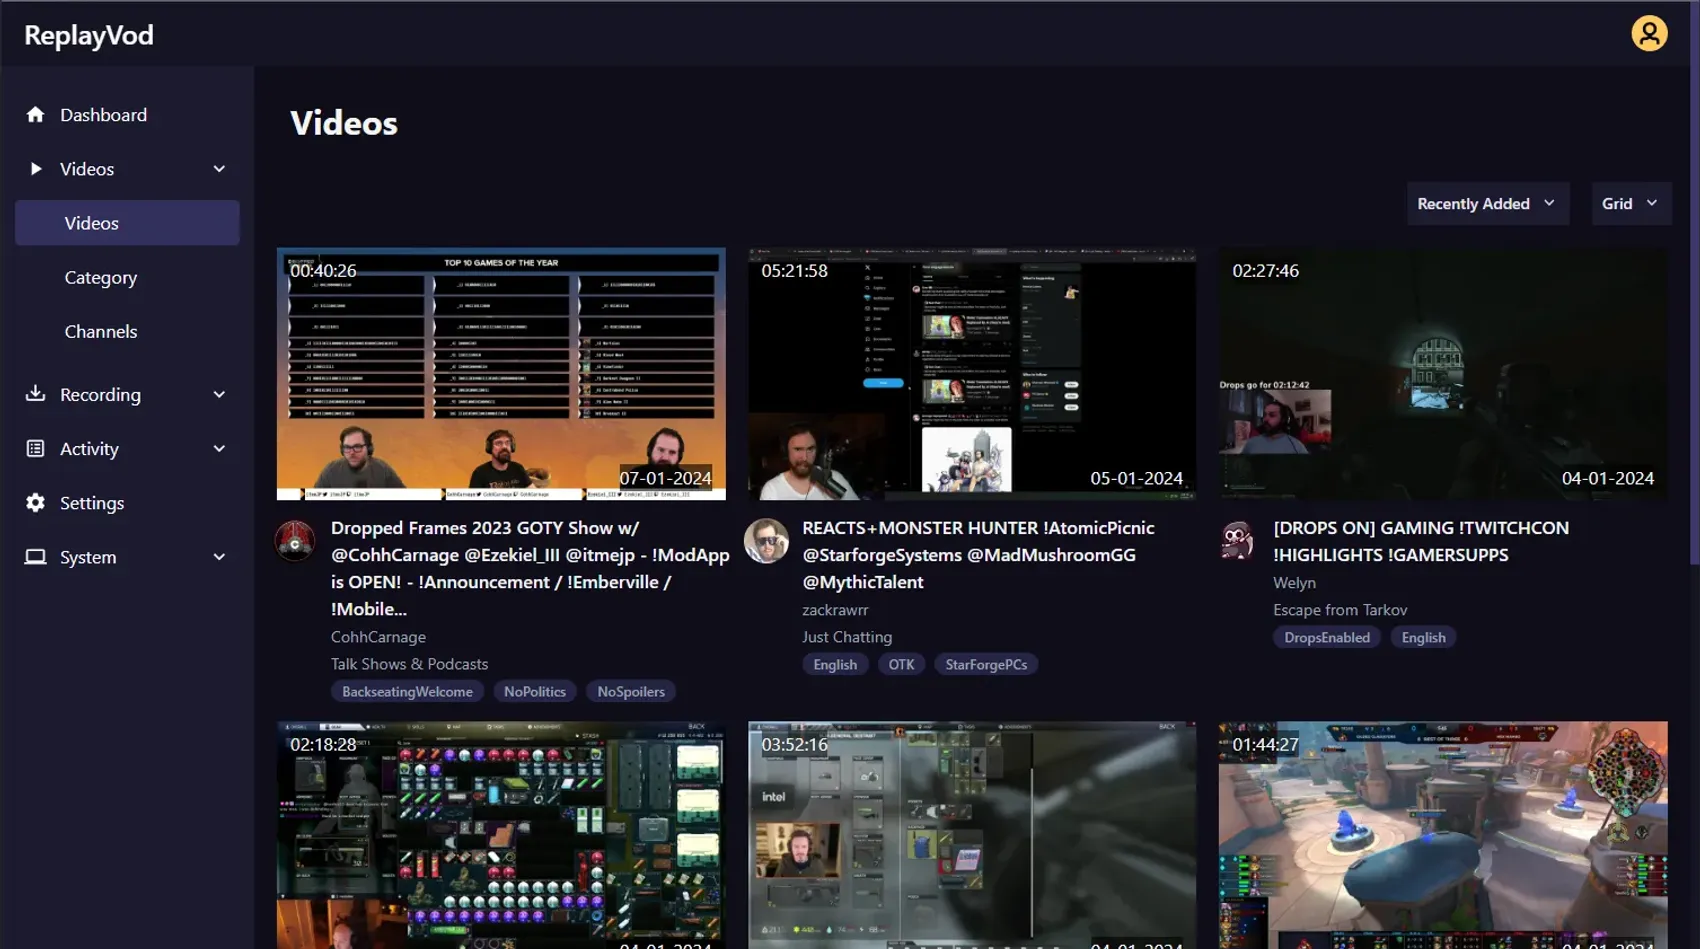Select Category in the sidebar
Viewport: 1700px width, 949px height.
click(101, 278)
